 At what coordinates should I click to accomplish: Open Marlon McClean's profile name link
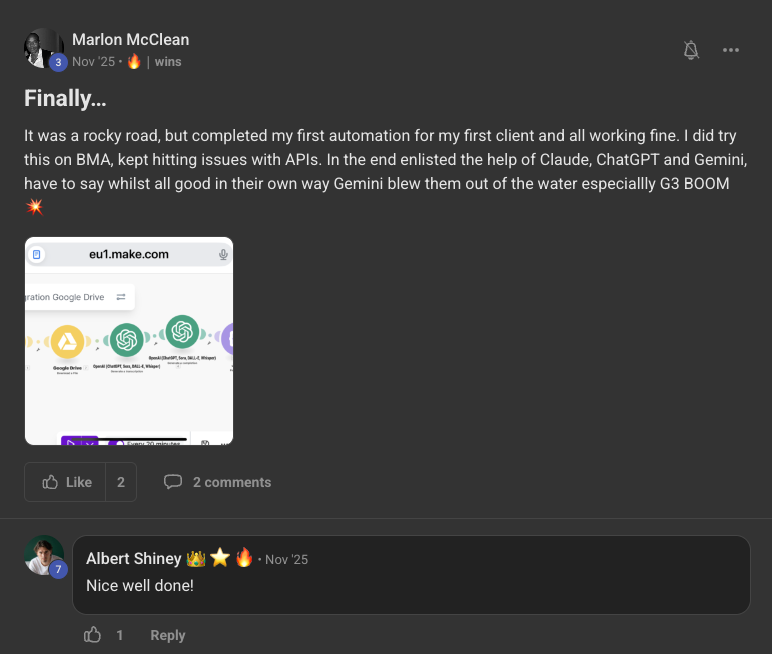[x=130, y=40]
